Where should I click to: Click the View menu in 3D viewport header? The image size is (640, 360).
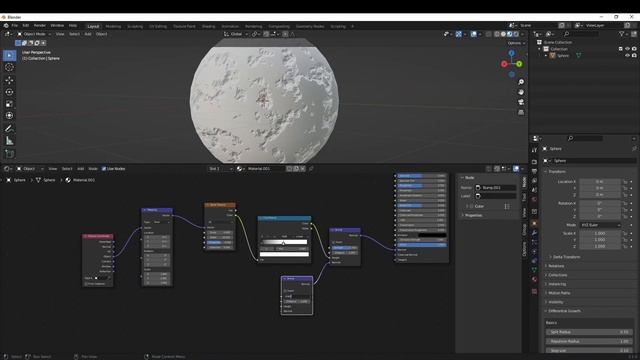pyautogui.click(x=60, y=34)
